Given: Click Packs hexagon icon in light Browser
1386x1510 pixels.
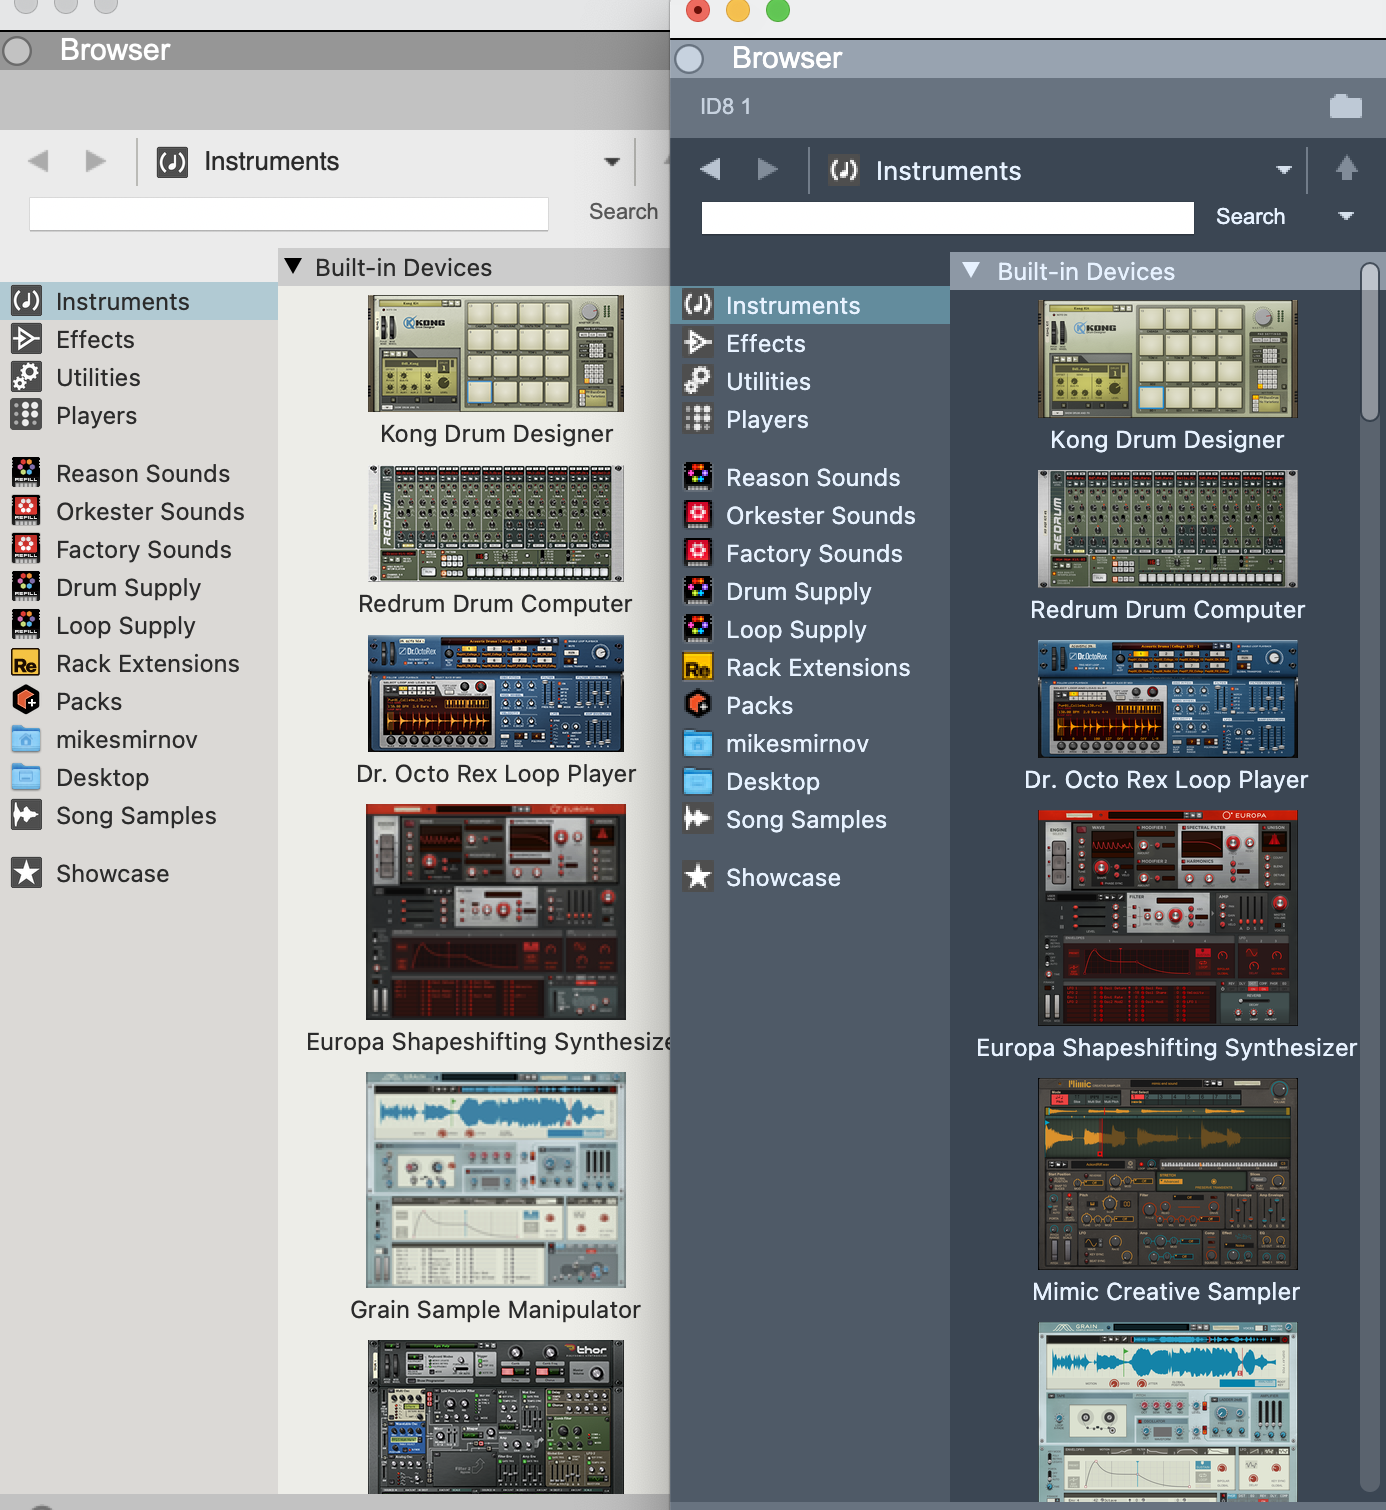Looking at the screenshot, I should point(26,701).
